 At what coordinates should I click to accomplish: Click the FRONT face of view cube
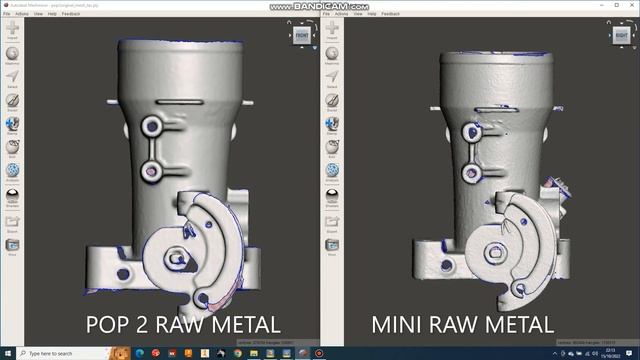coord(302,36)
